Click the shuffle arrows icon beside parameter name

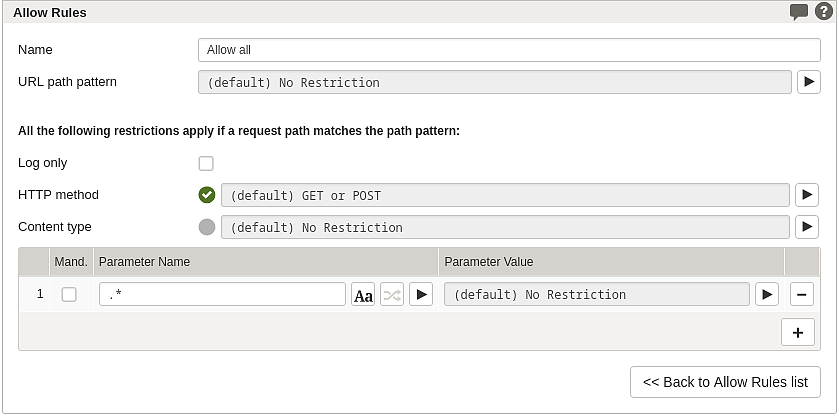tap(392, 294)
